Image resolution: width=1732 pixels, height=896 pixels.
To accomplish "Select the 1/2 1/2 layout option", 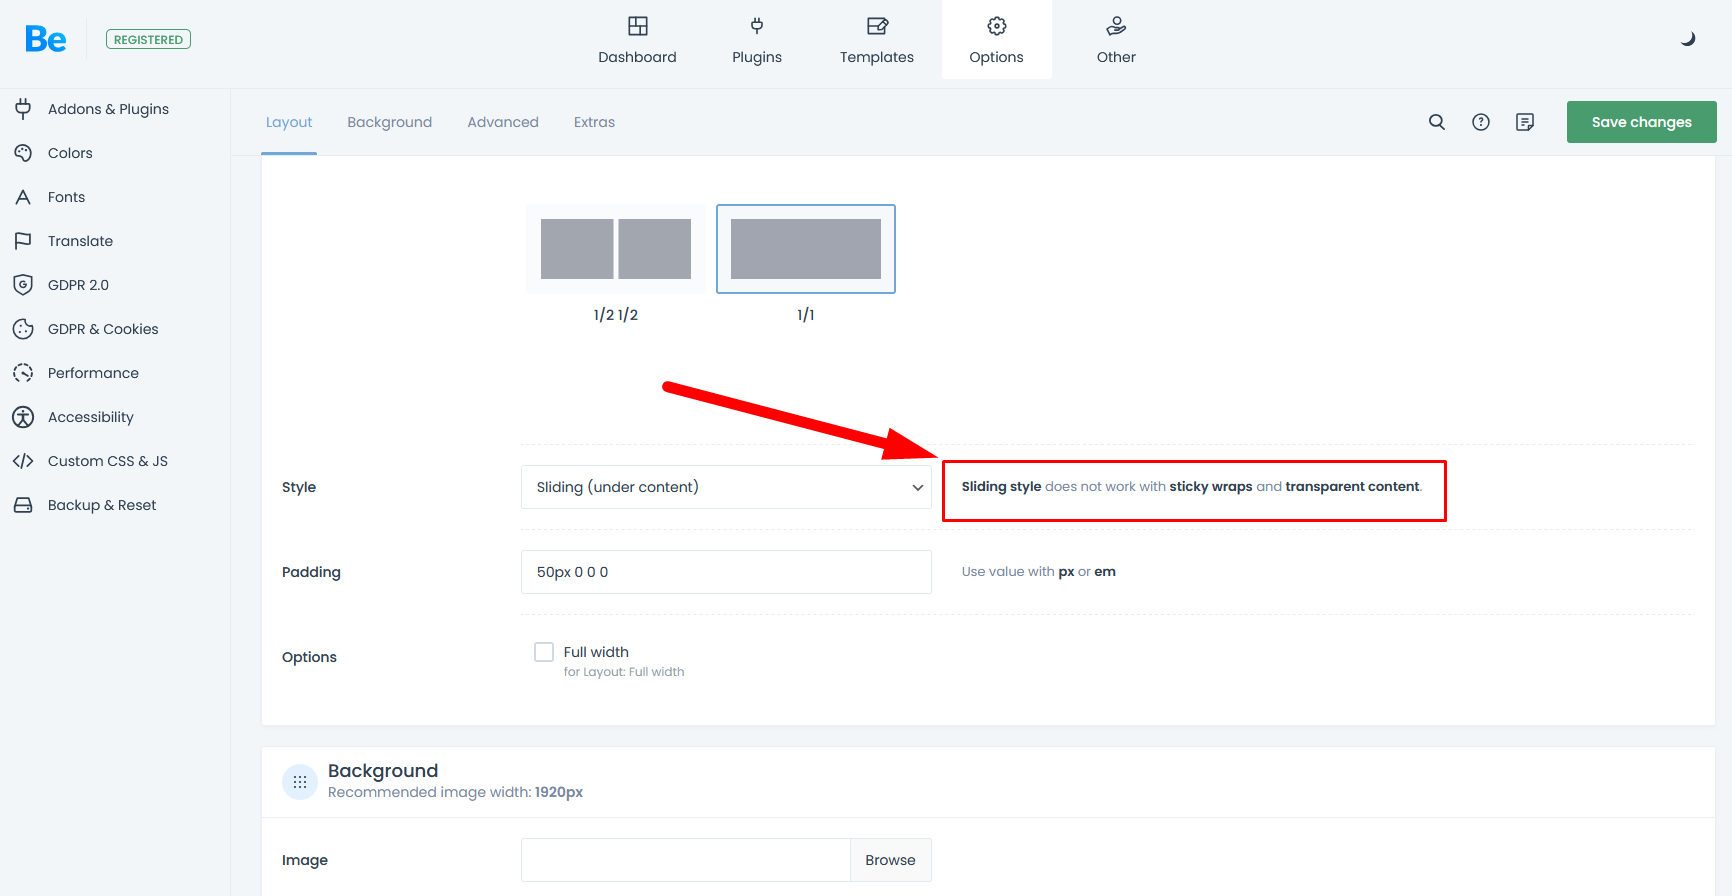I will pos(616,249).
